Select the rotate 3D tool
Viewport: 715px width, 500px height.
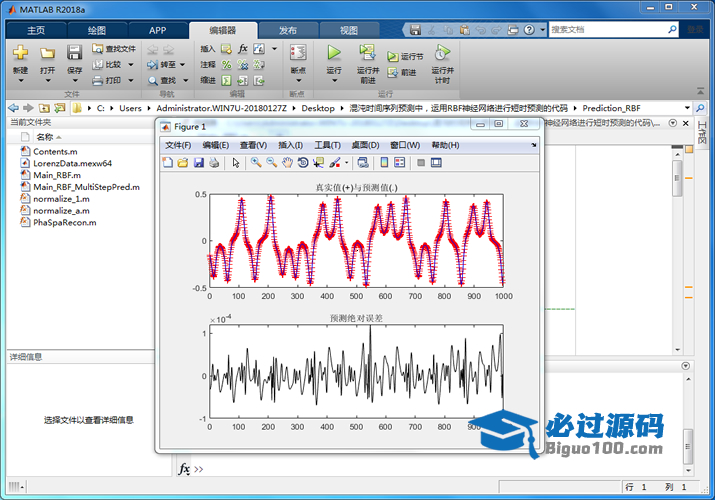[x=302, y=163]
